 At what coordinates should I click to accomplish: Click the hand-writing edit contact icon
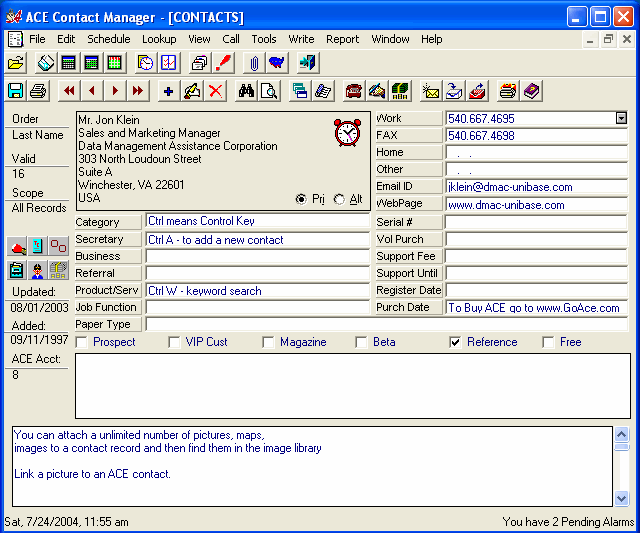(x=192, y=91)
